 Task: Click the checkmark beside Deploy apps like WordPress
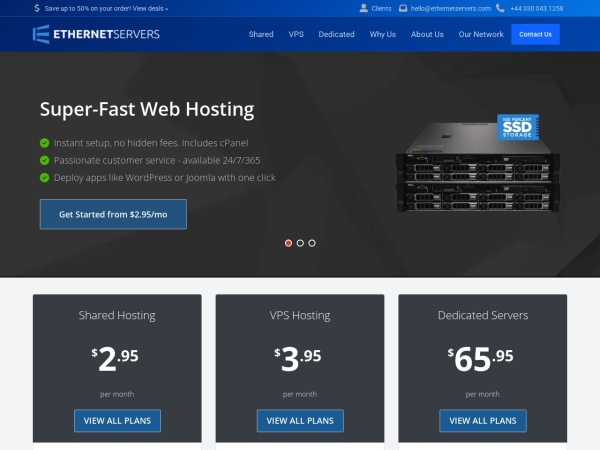pyautogui.click(x=44, y=178)
